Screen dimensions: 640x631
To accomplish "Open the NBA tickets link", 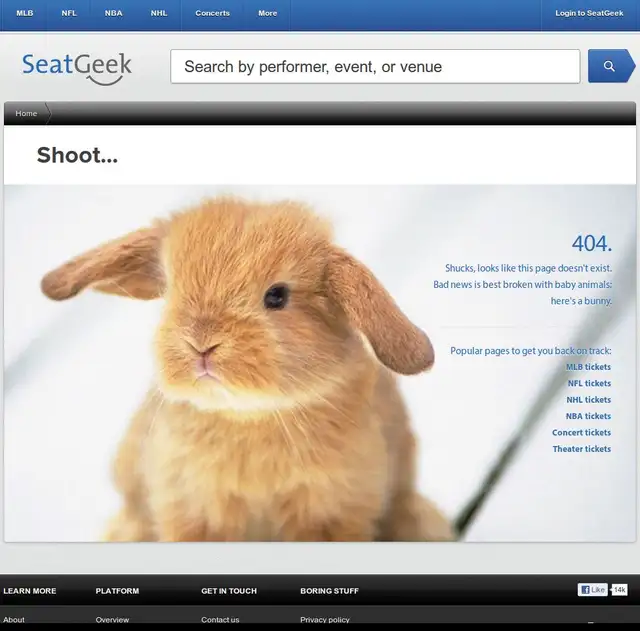I will (x=588, y=416).
